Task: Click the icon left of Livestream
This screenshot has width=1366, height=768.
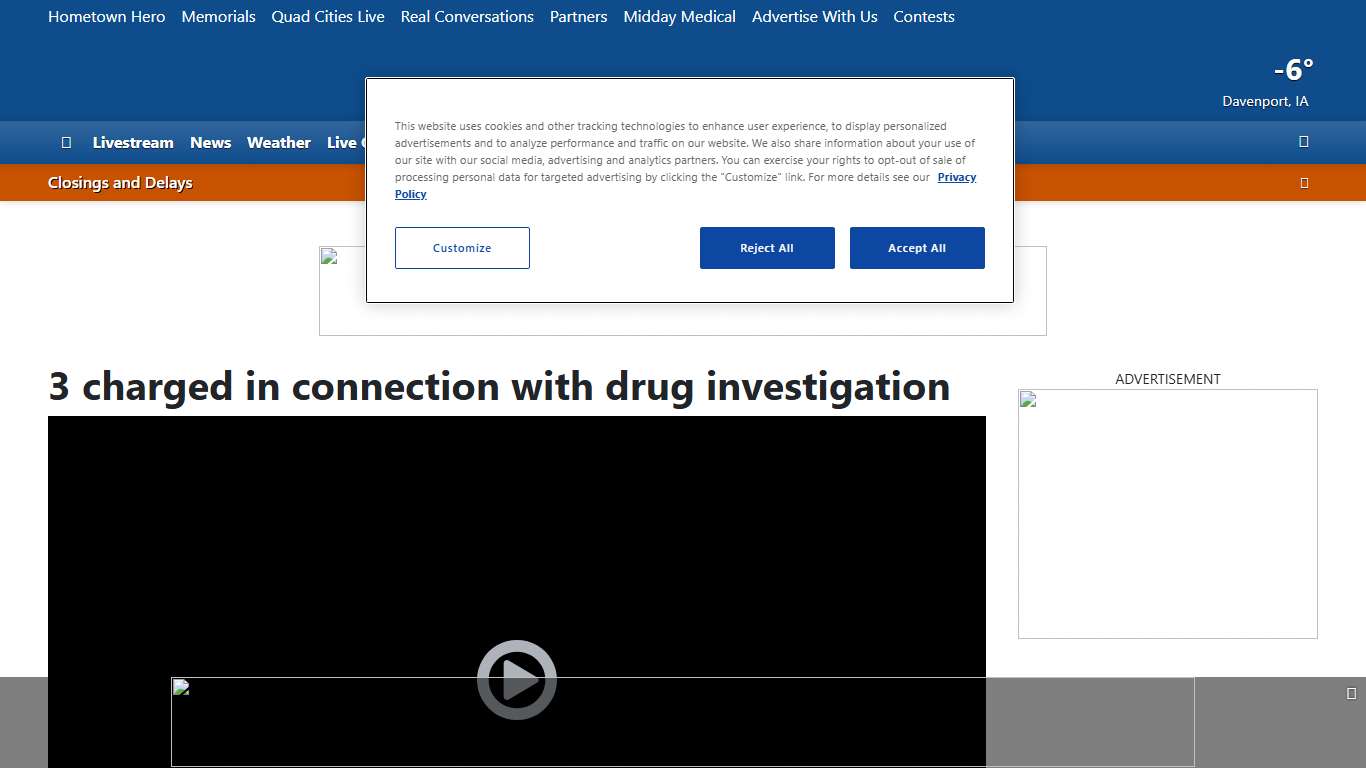Action: [x=66, y=143]
